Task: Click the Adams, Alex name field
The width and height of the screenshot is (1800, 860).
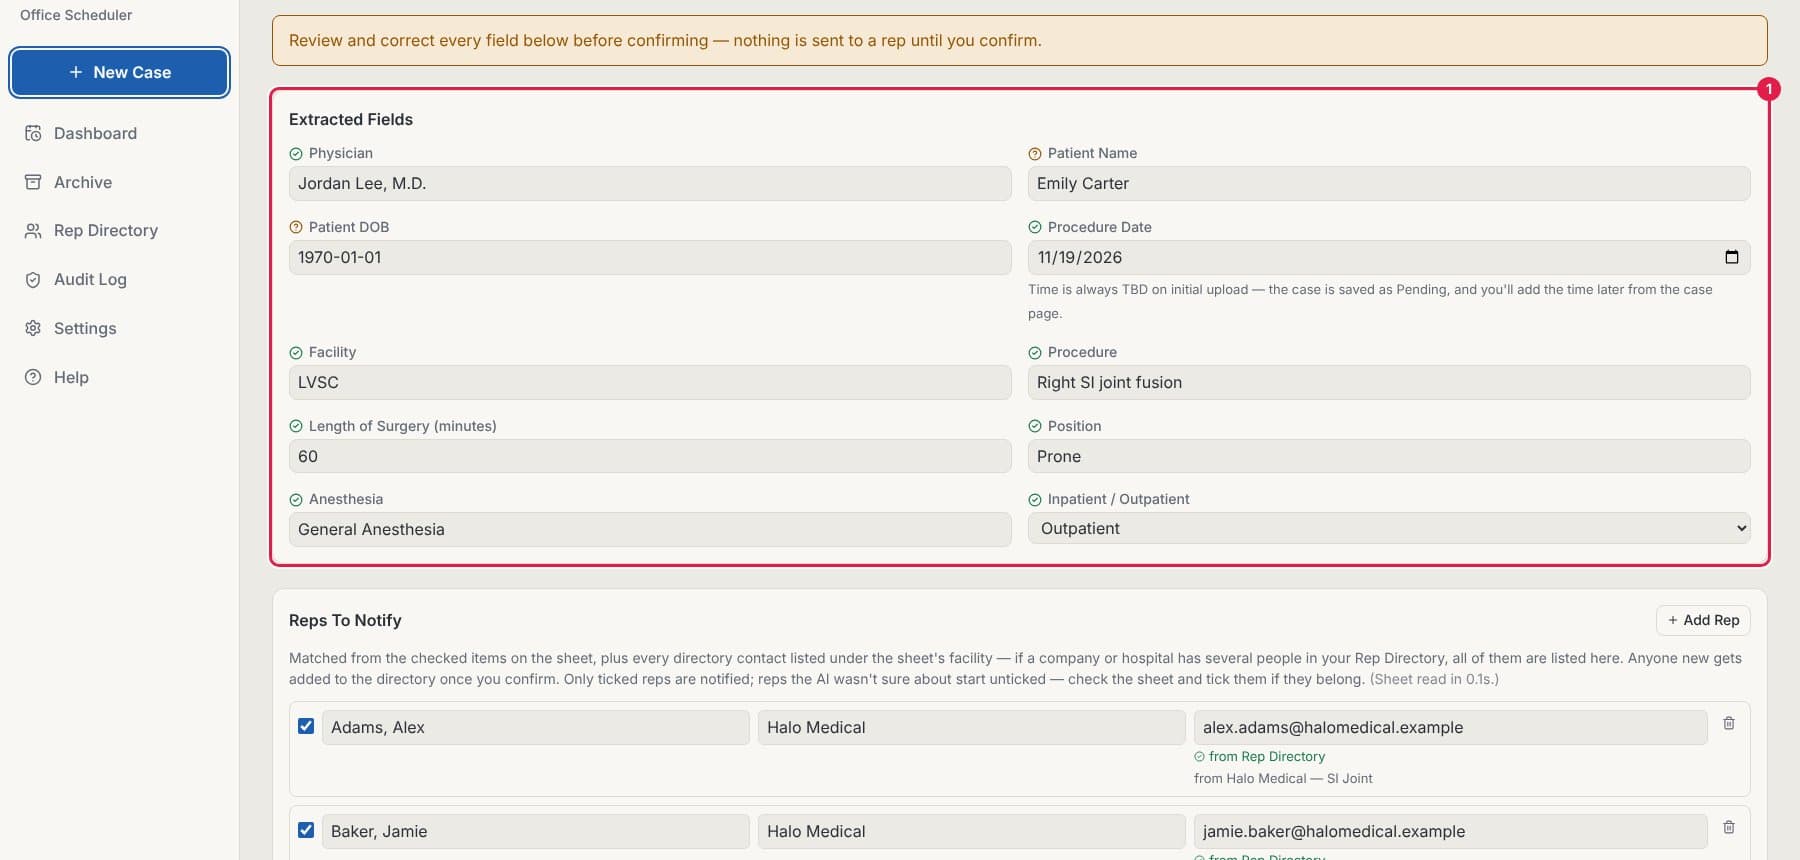Action: coord(536,727)
